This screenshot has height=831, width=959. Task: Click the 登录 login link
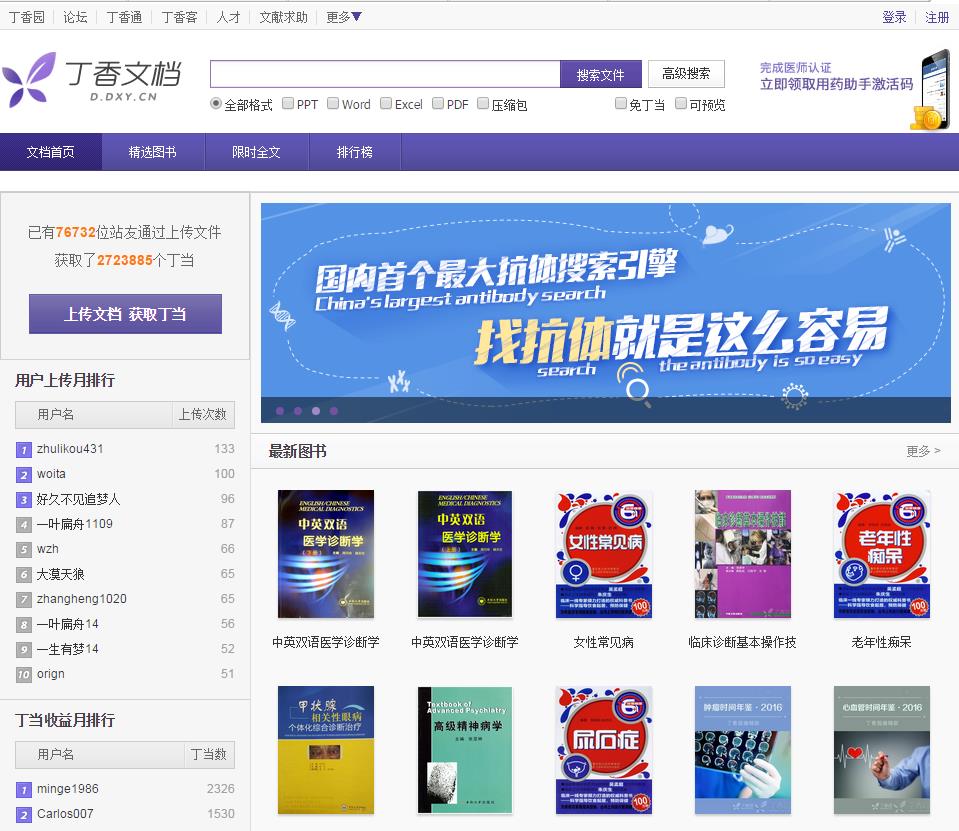[x=894, y=17]
